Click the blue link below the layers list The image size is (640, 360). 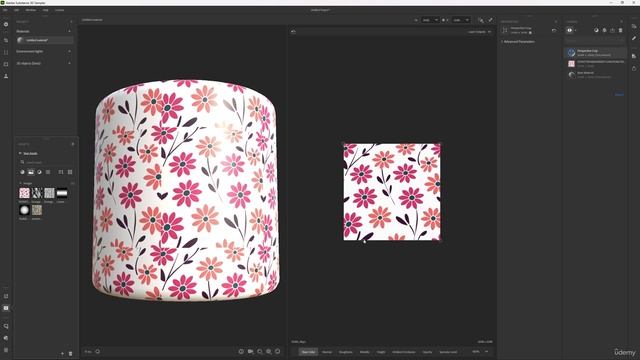[619, 95]
